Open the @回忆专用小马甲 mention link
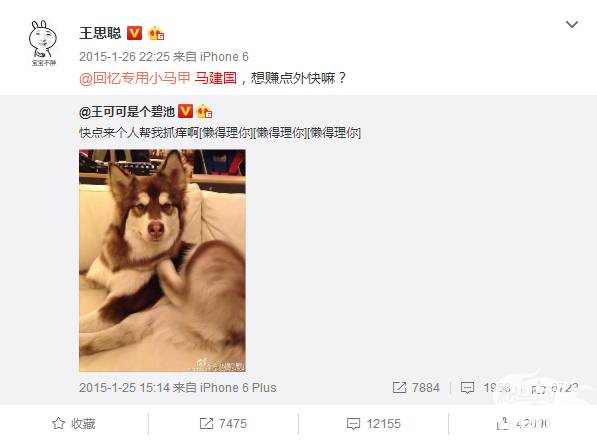597x441 pixels. pyautogui.click(x=134, y=78)
